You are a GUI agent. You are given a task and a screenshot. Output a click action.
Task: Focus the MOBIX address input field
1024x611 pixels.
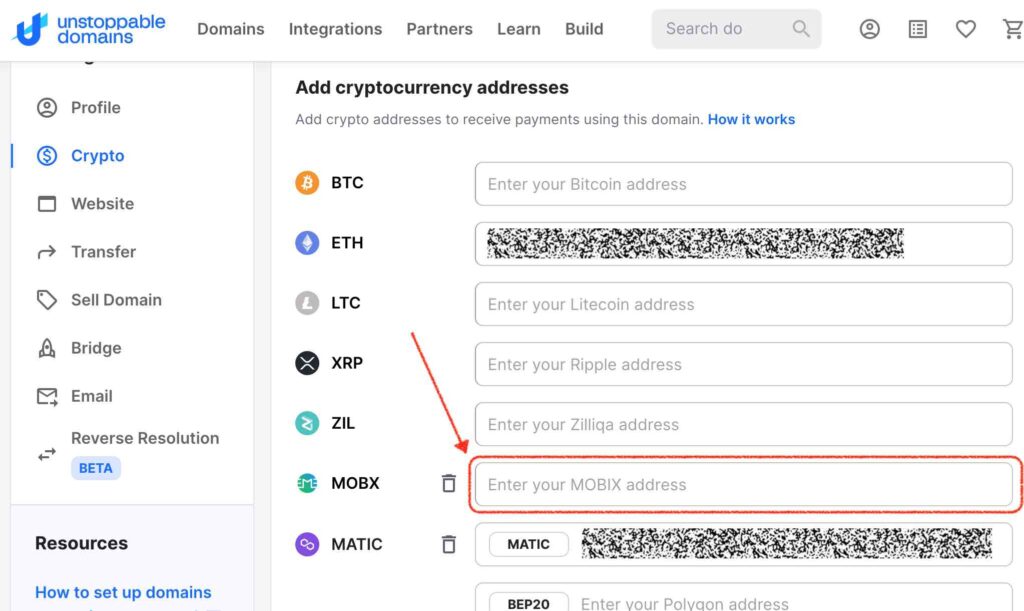coord(743,484)
